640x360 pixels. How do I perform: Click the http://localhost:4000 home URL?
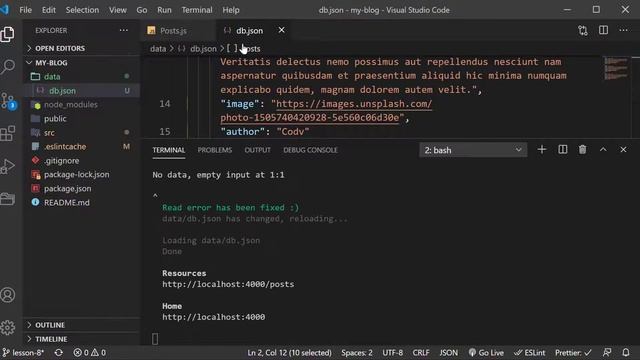pyautogui.click(x=213, y=317)
